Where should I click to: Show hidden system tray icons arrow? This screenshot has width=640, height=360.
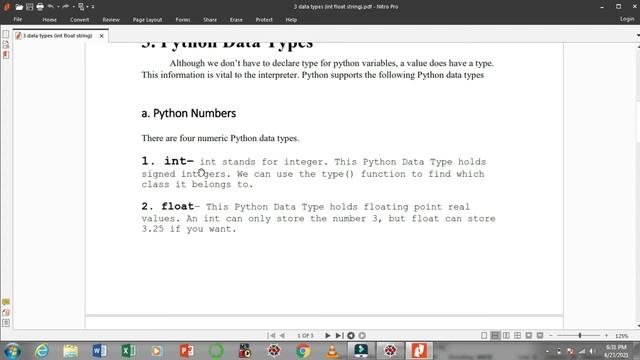547,351
